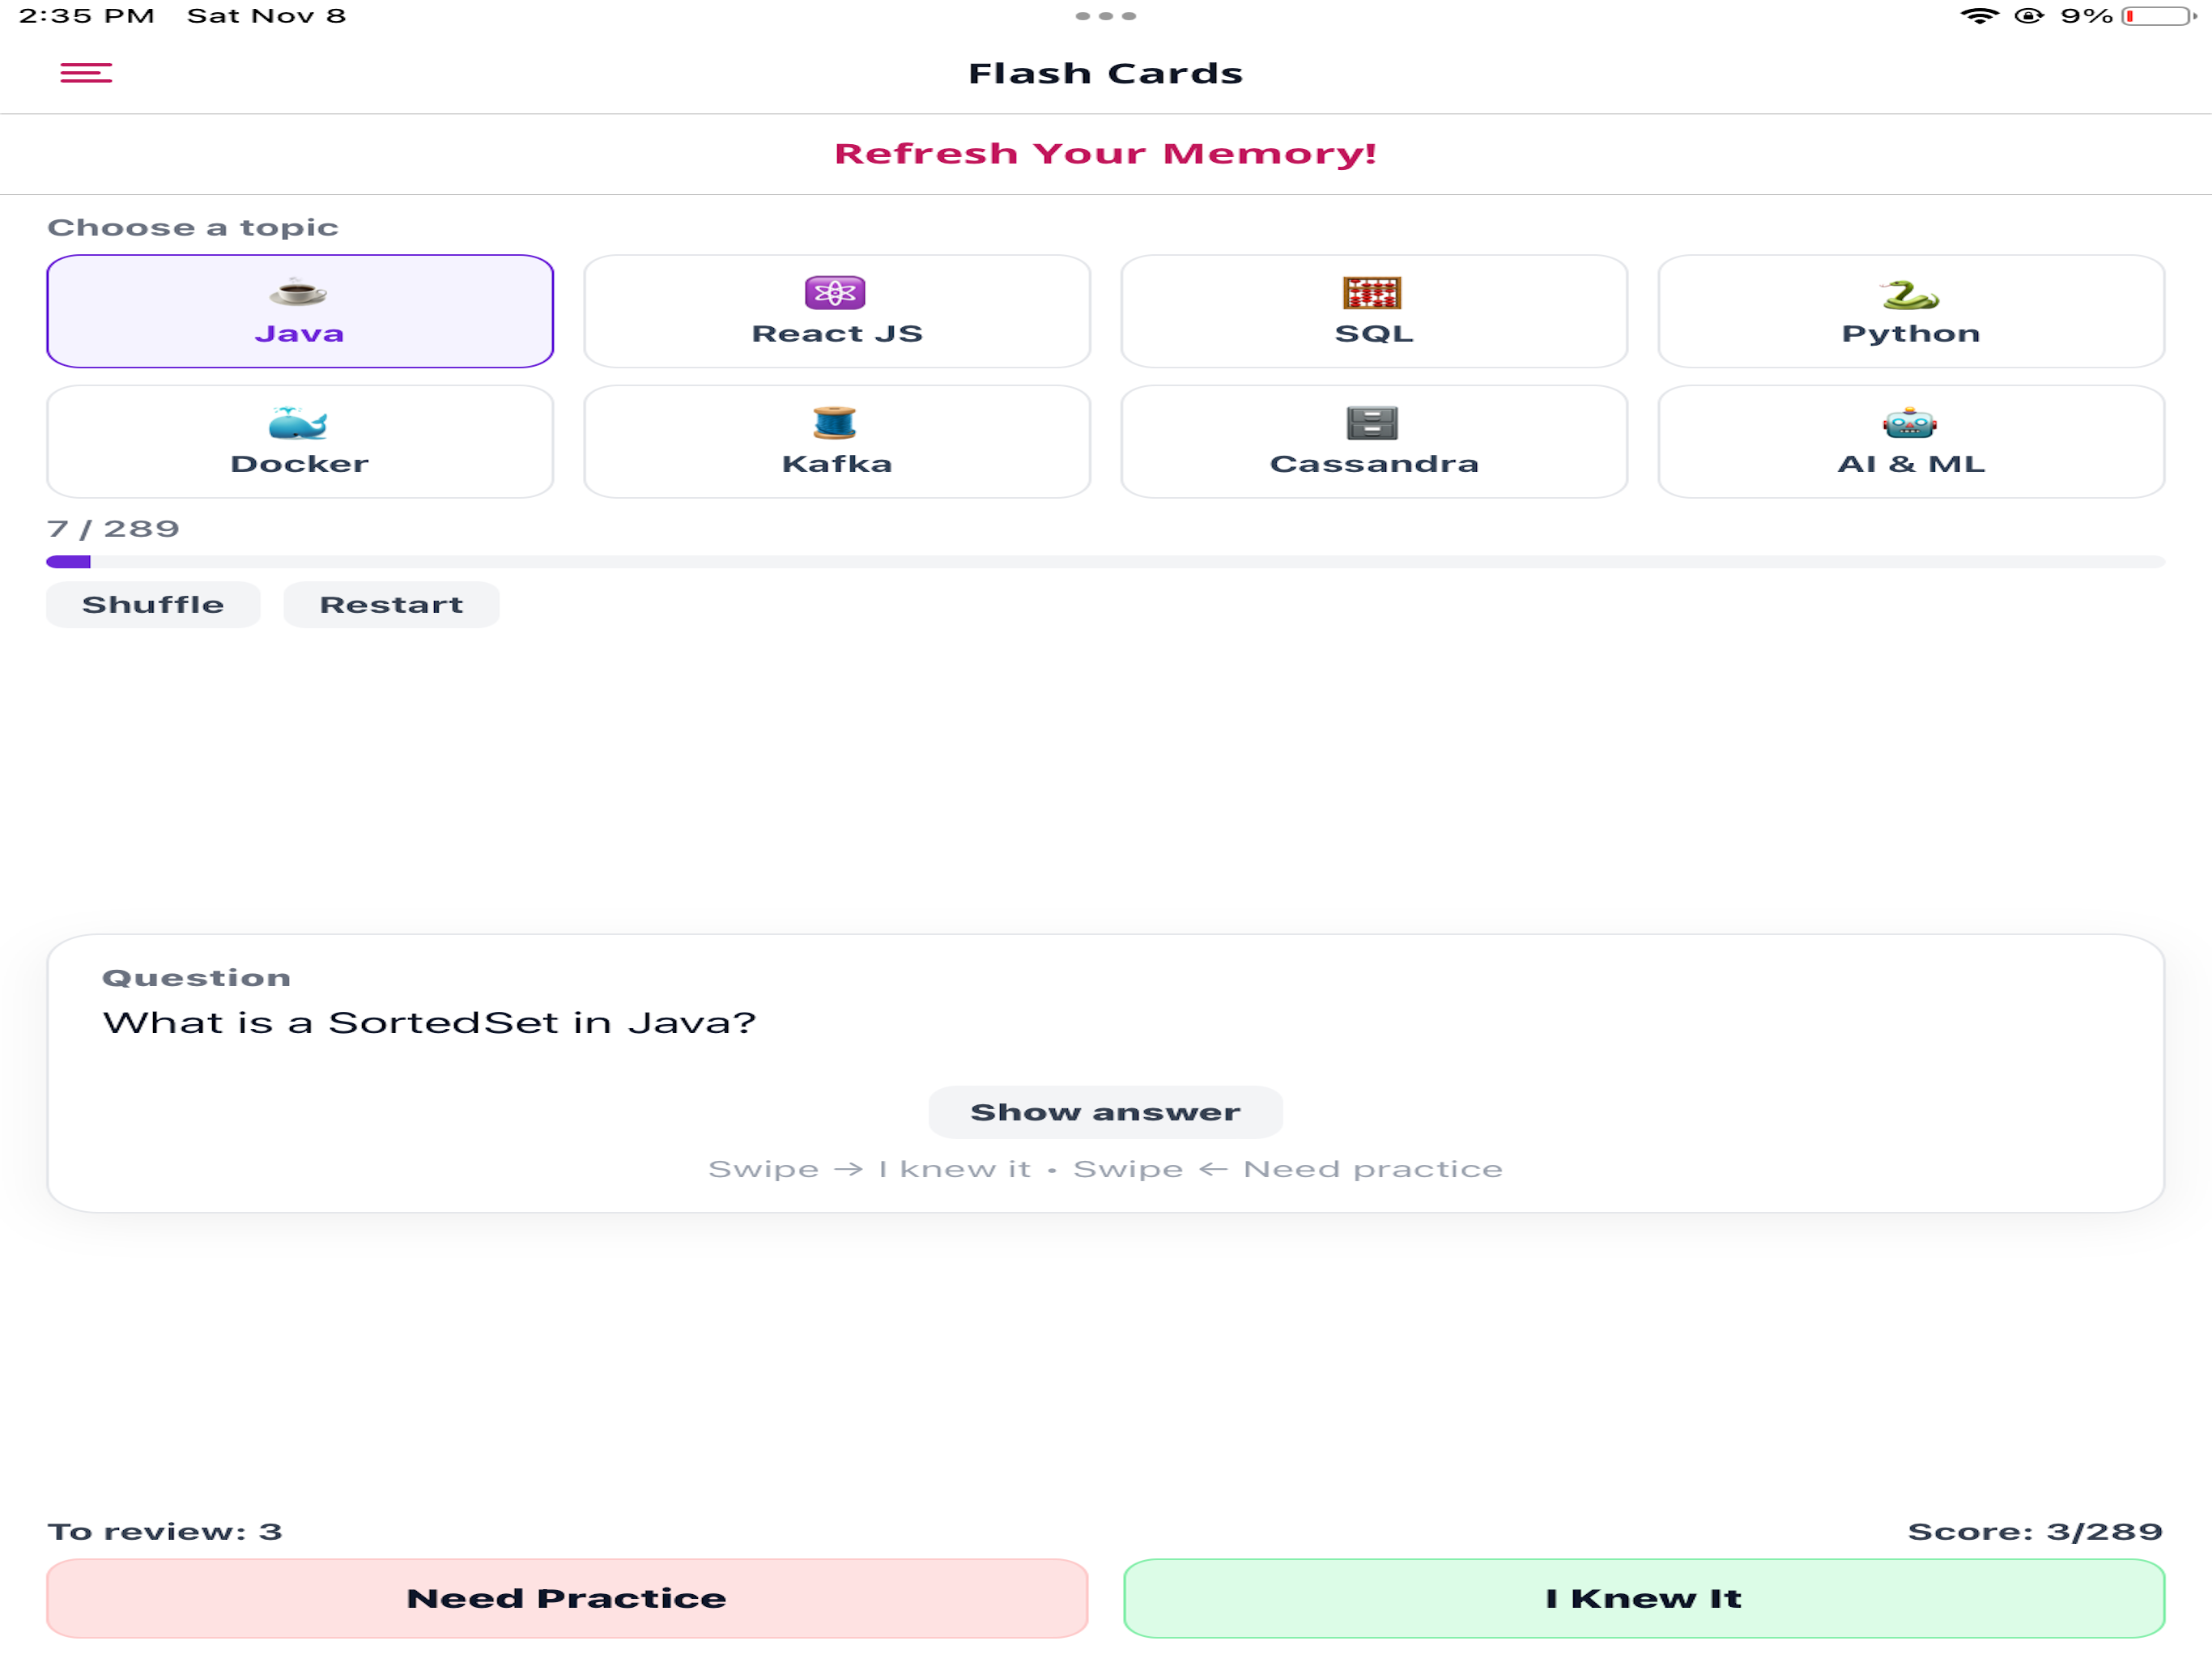
Task: Tap the battery indicator in status bar
Action: (x=2158, y=16)
